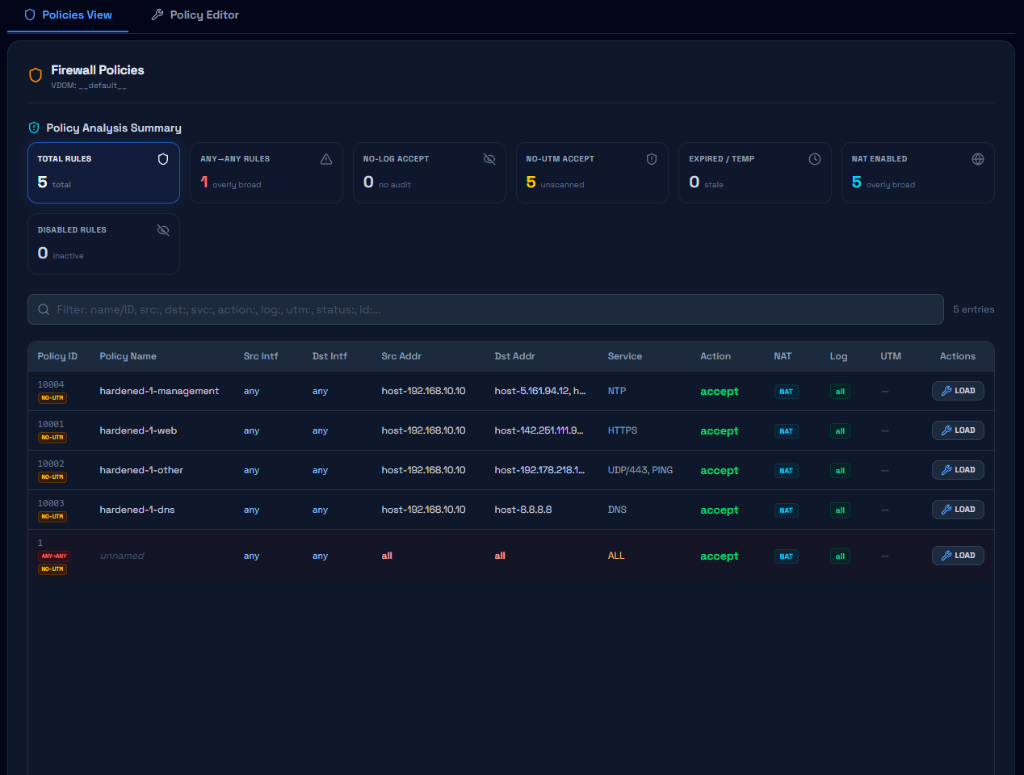This screenshot has height=775, width=1024.
Task: Select the Expired / Temp summary card
Action: click(x=755, y=173)
